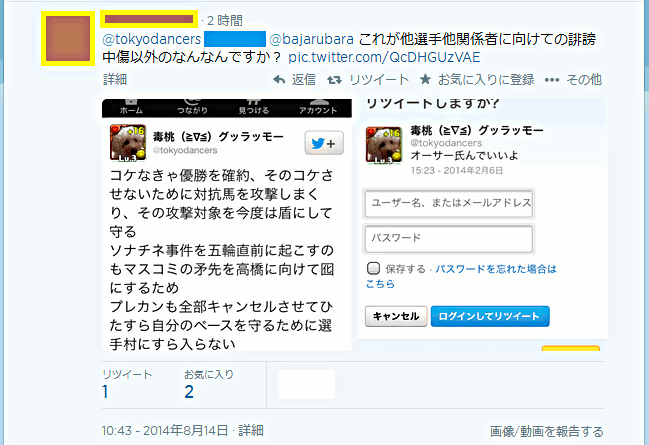
Task: Click ログインしてリツイート button
Action: pos(490,316)
